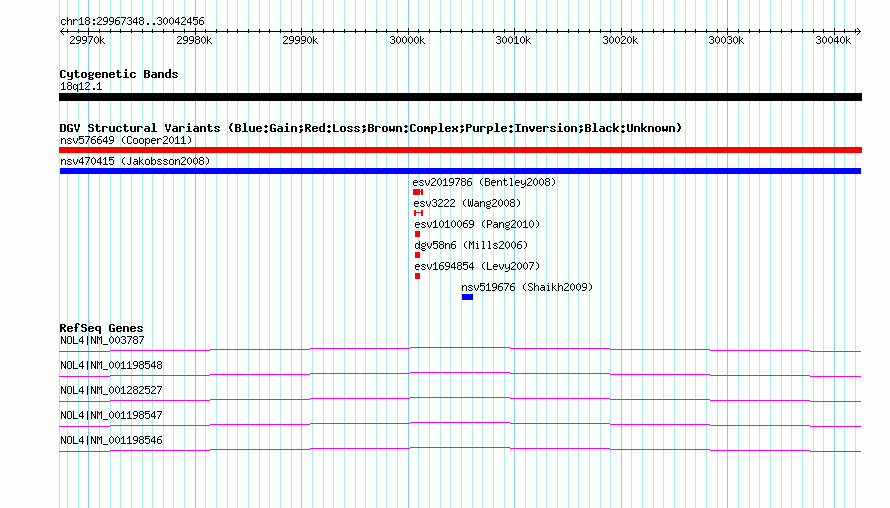The image size is (890, 508).
Task: Click the DGV Structural Variants track title
Action: (x=371, y=128)
